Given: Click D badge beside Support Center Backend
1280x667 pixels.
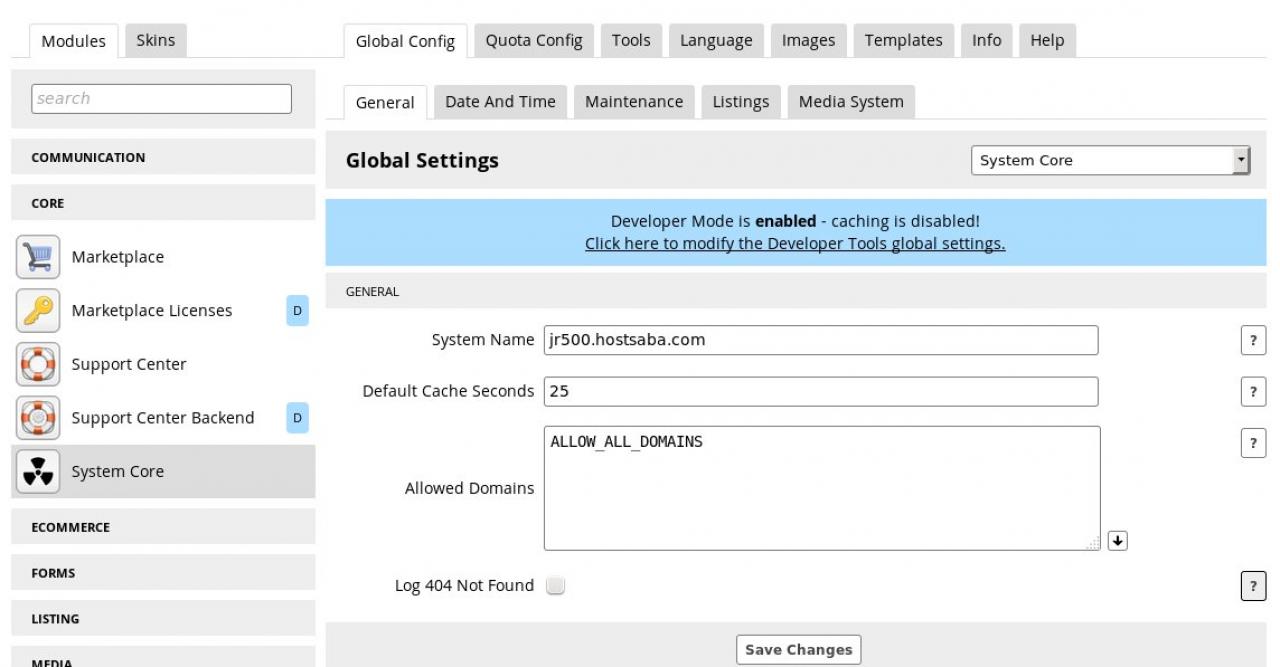Looking at the screenshot, I should (297, 418).
